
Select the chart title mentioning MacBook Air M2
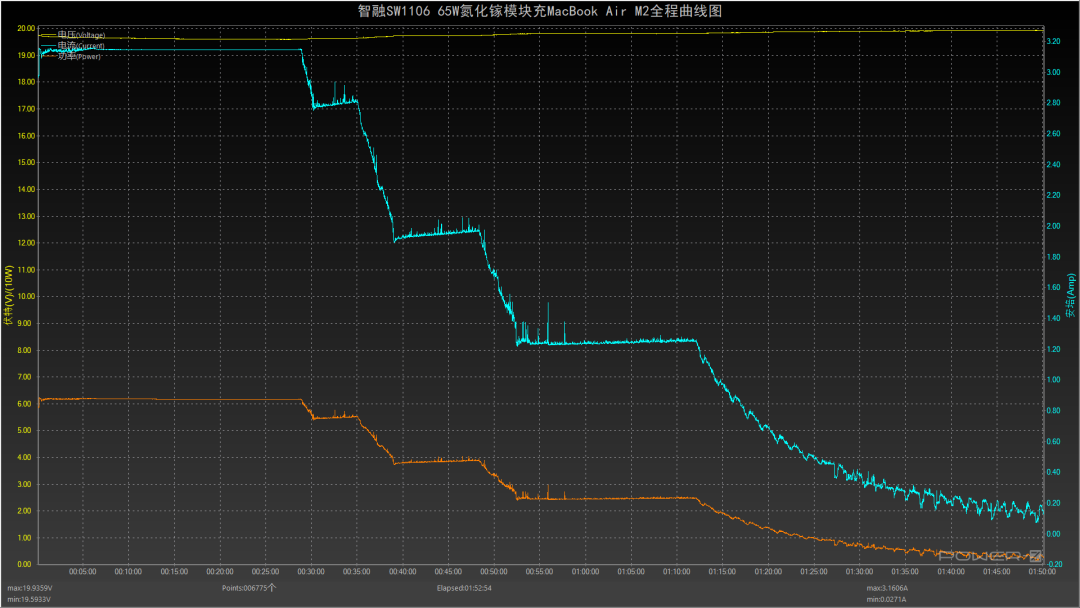540,11
